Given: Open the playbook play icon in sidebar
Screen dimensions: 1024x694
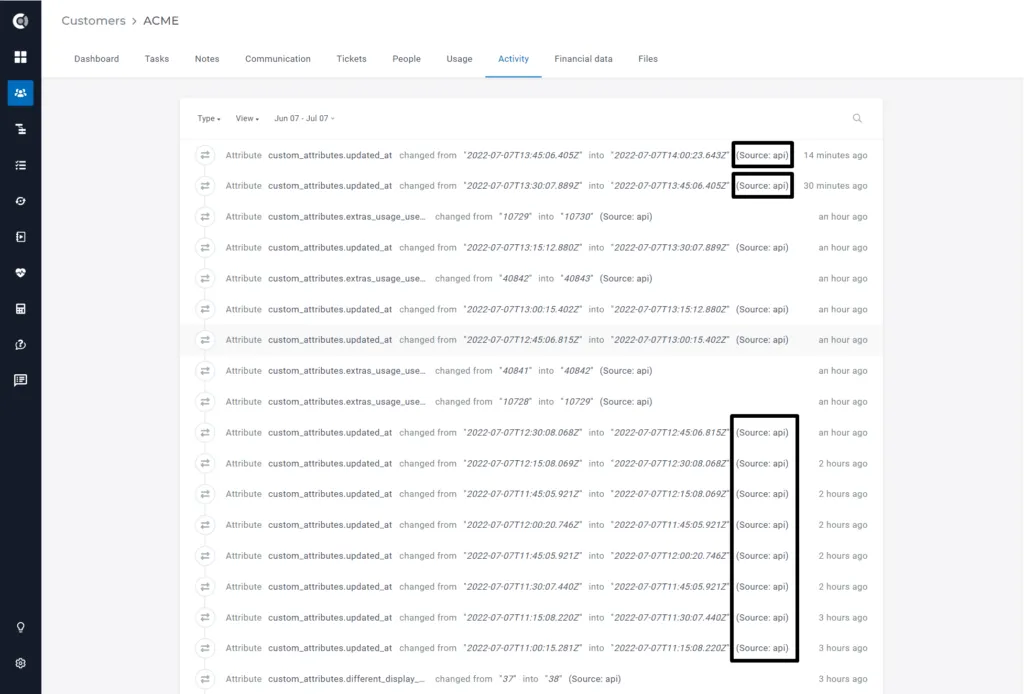Looking at the screenshot, I should pos(20,237).
